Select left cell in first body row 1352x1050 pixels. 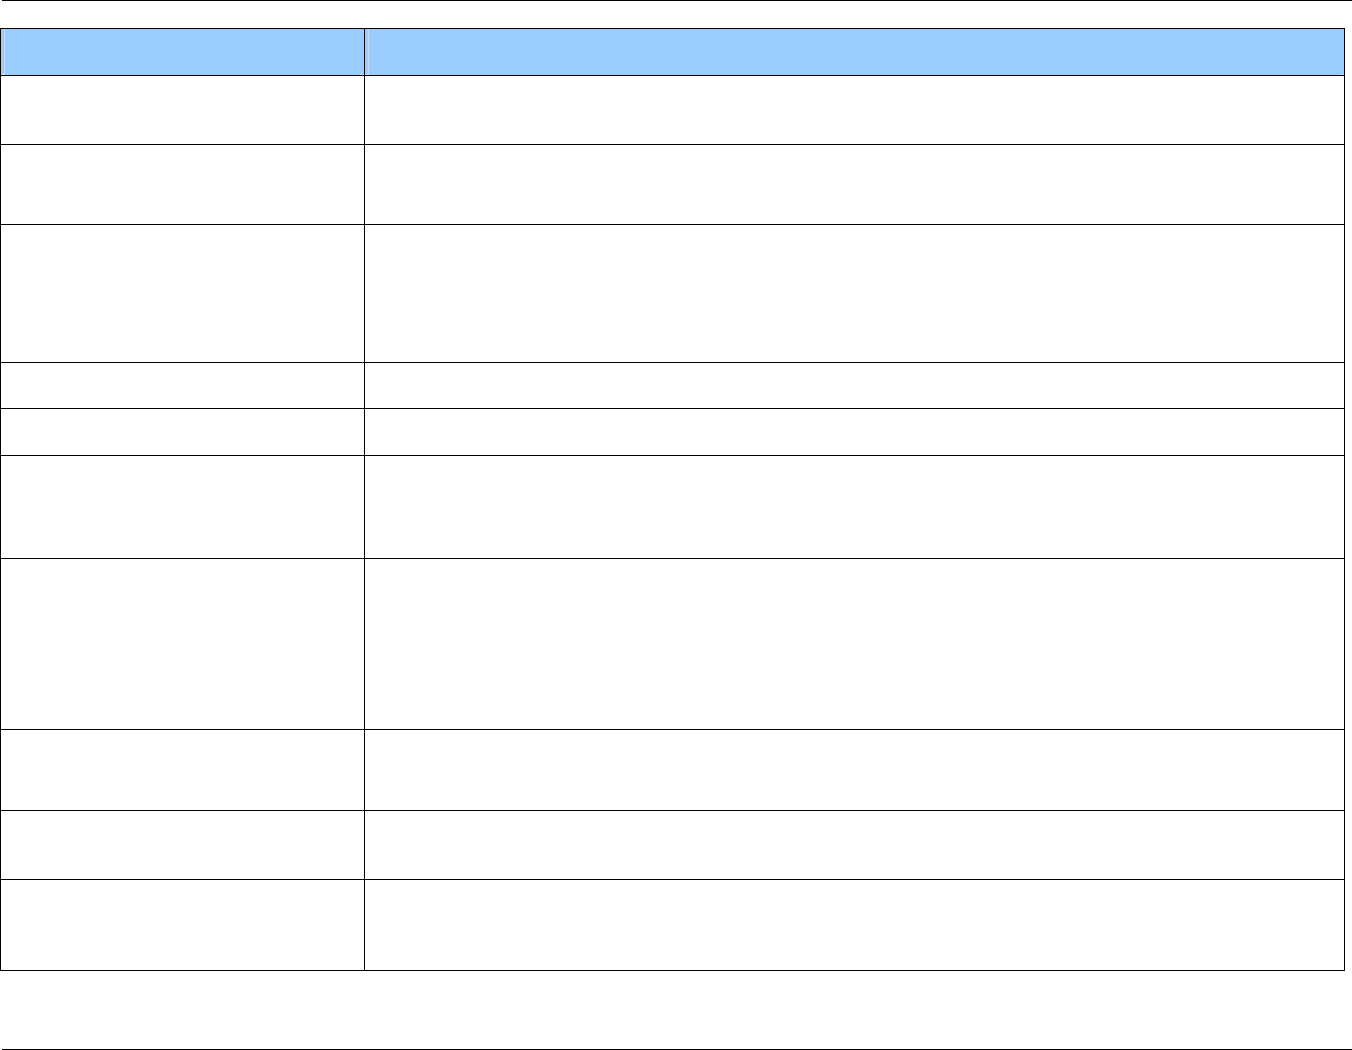[x=182, y=110]
